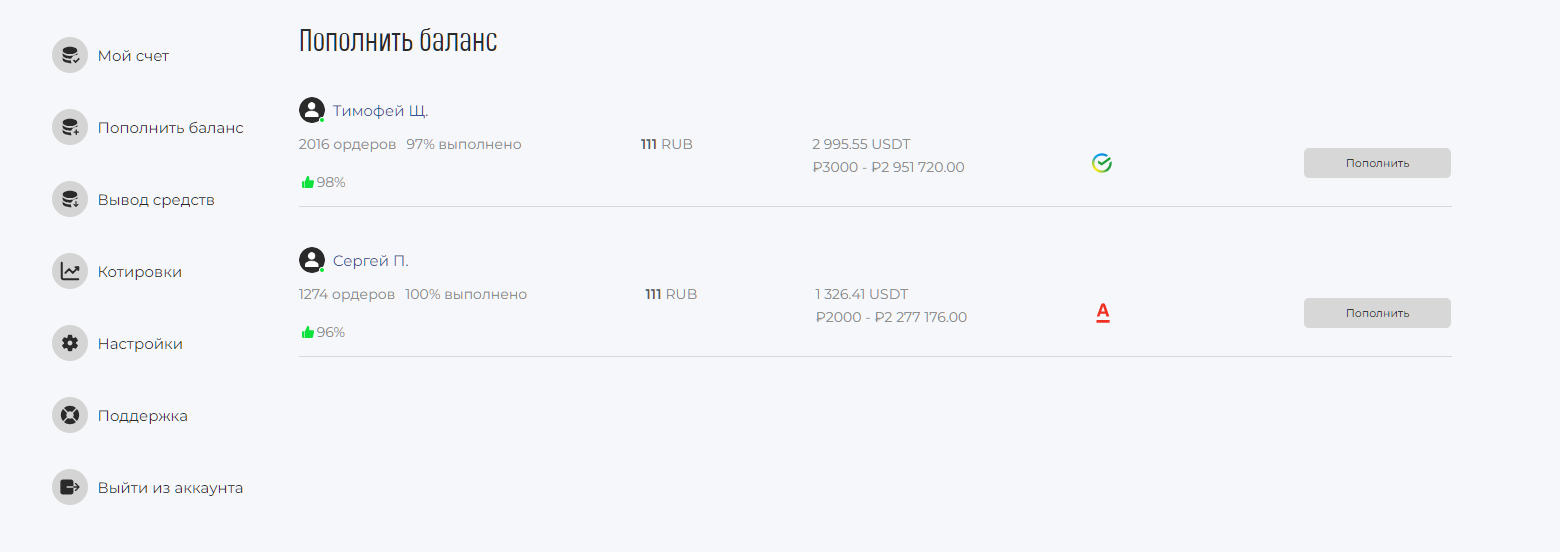The height and width of the screenshot is (552, 1560).
Task: Go to Котировки in the sidebar
Action: [x=139, y=272]
